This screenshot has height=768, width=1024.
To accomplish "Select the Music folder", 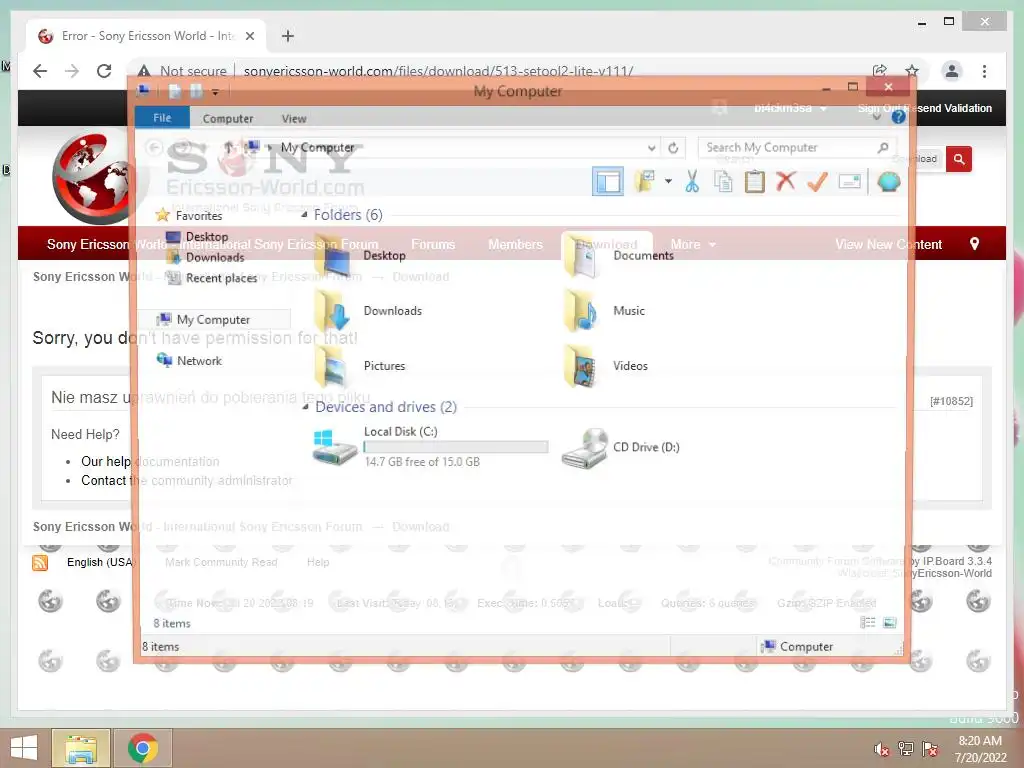I will tap(604, 311).
